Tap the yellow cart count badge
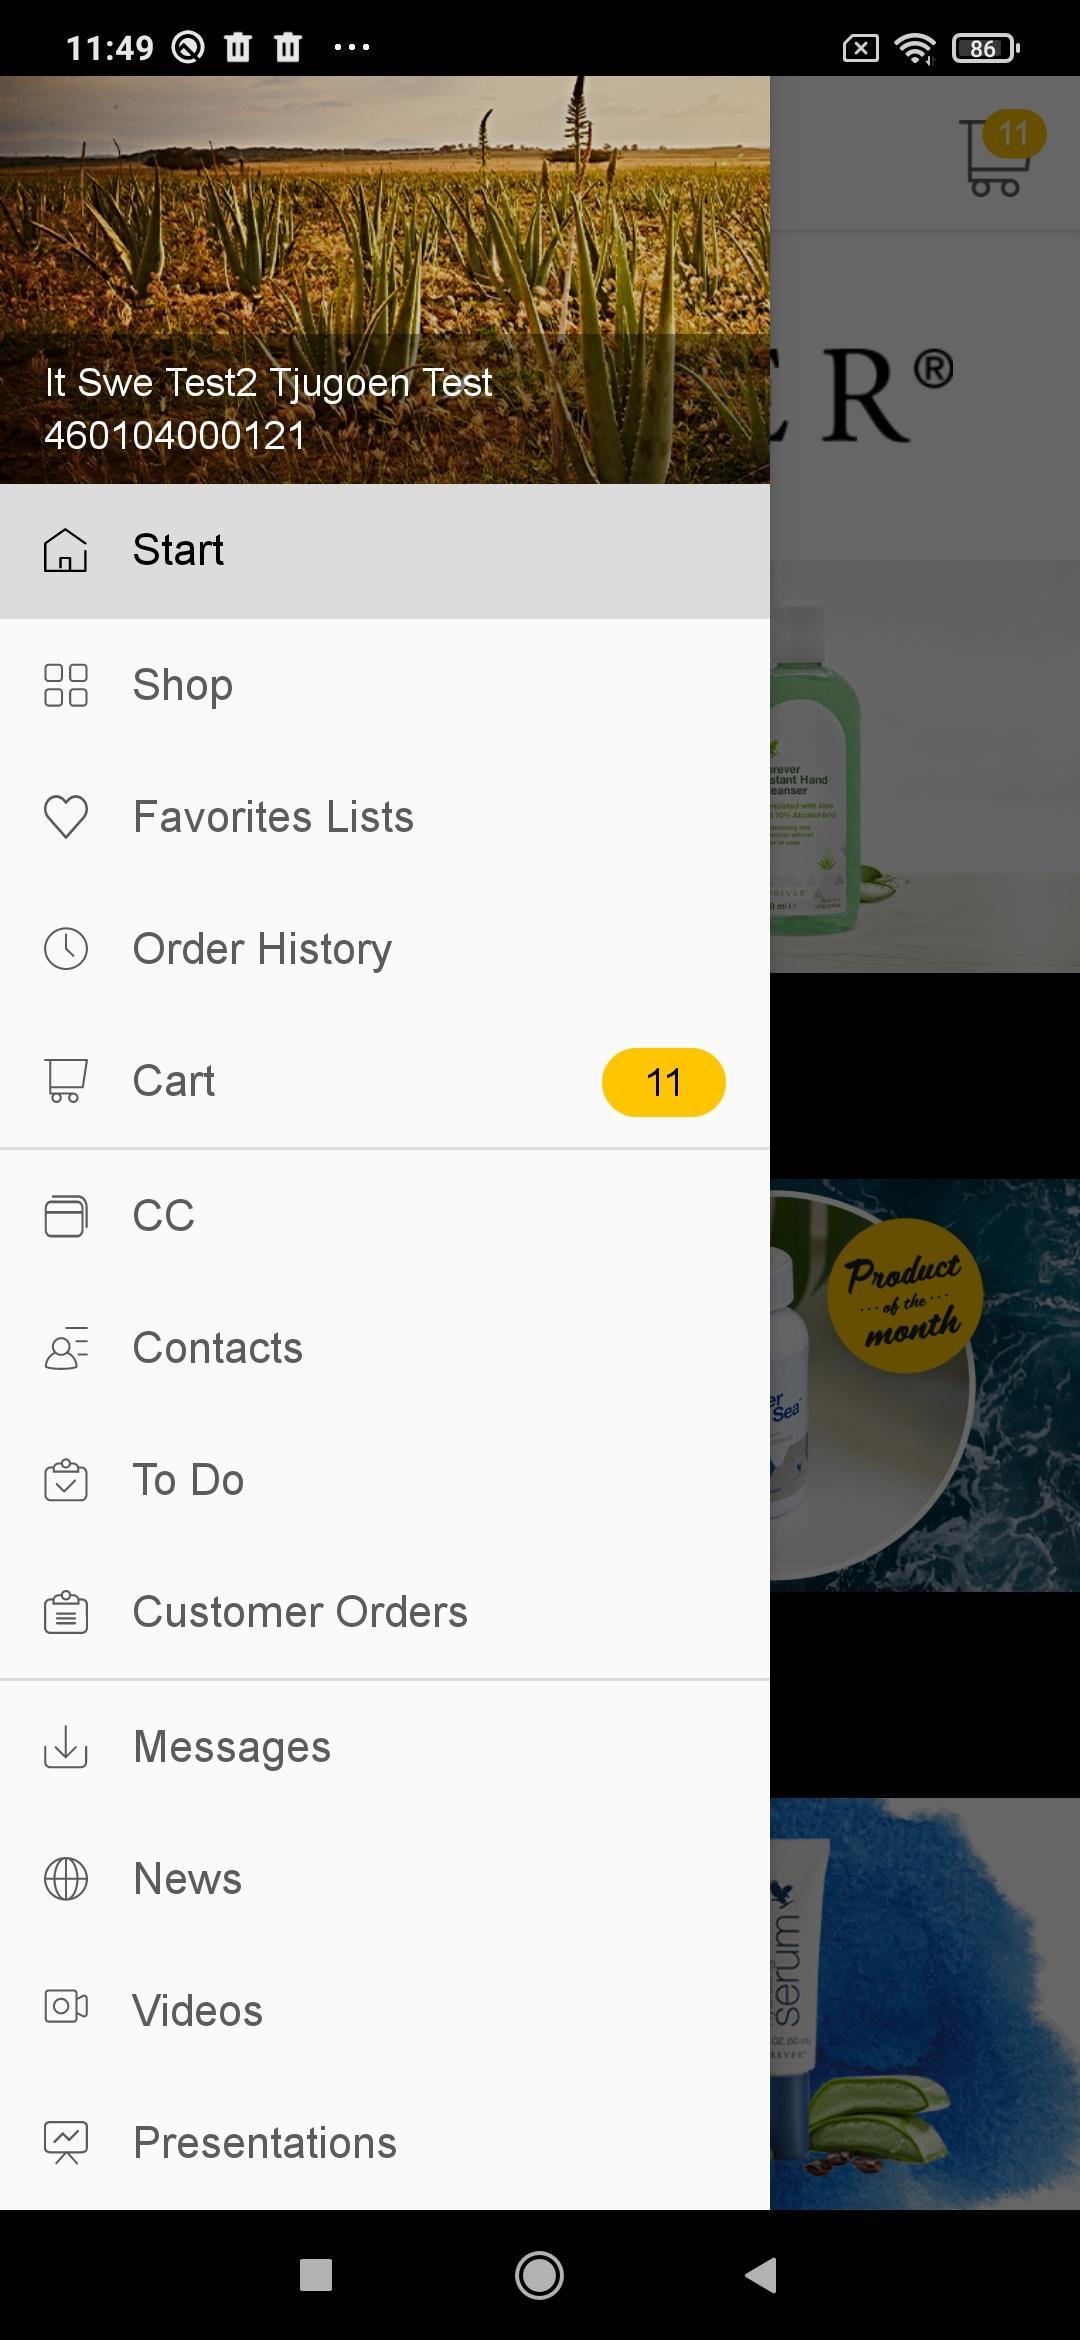This screenshot has width=1080, height=2340. 663,1082
